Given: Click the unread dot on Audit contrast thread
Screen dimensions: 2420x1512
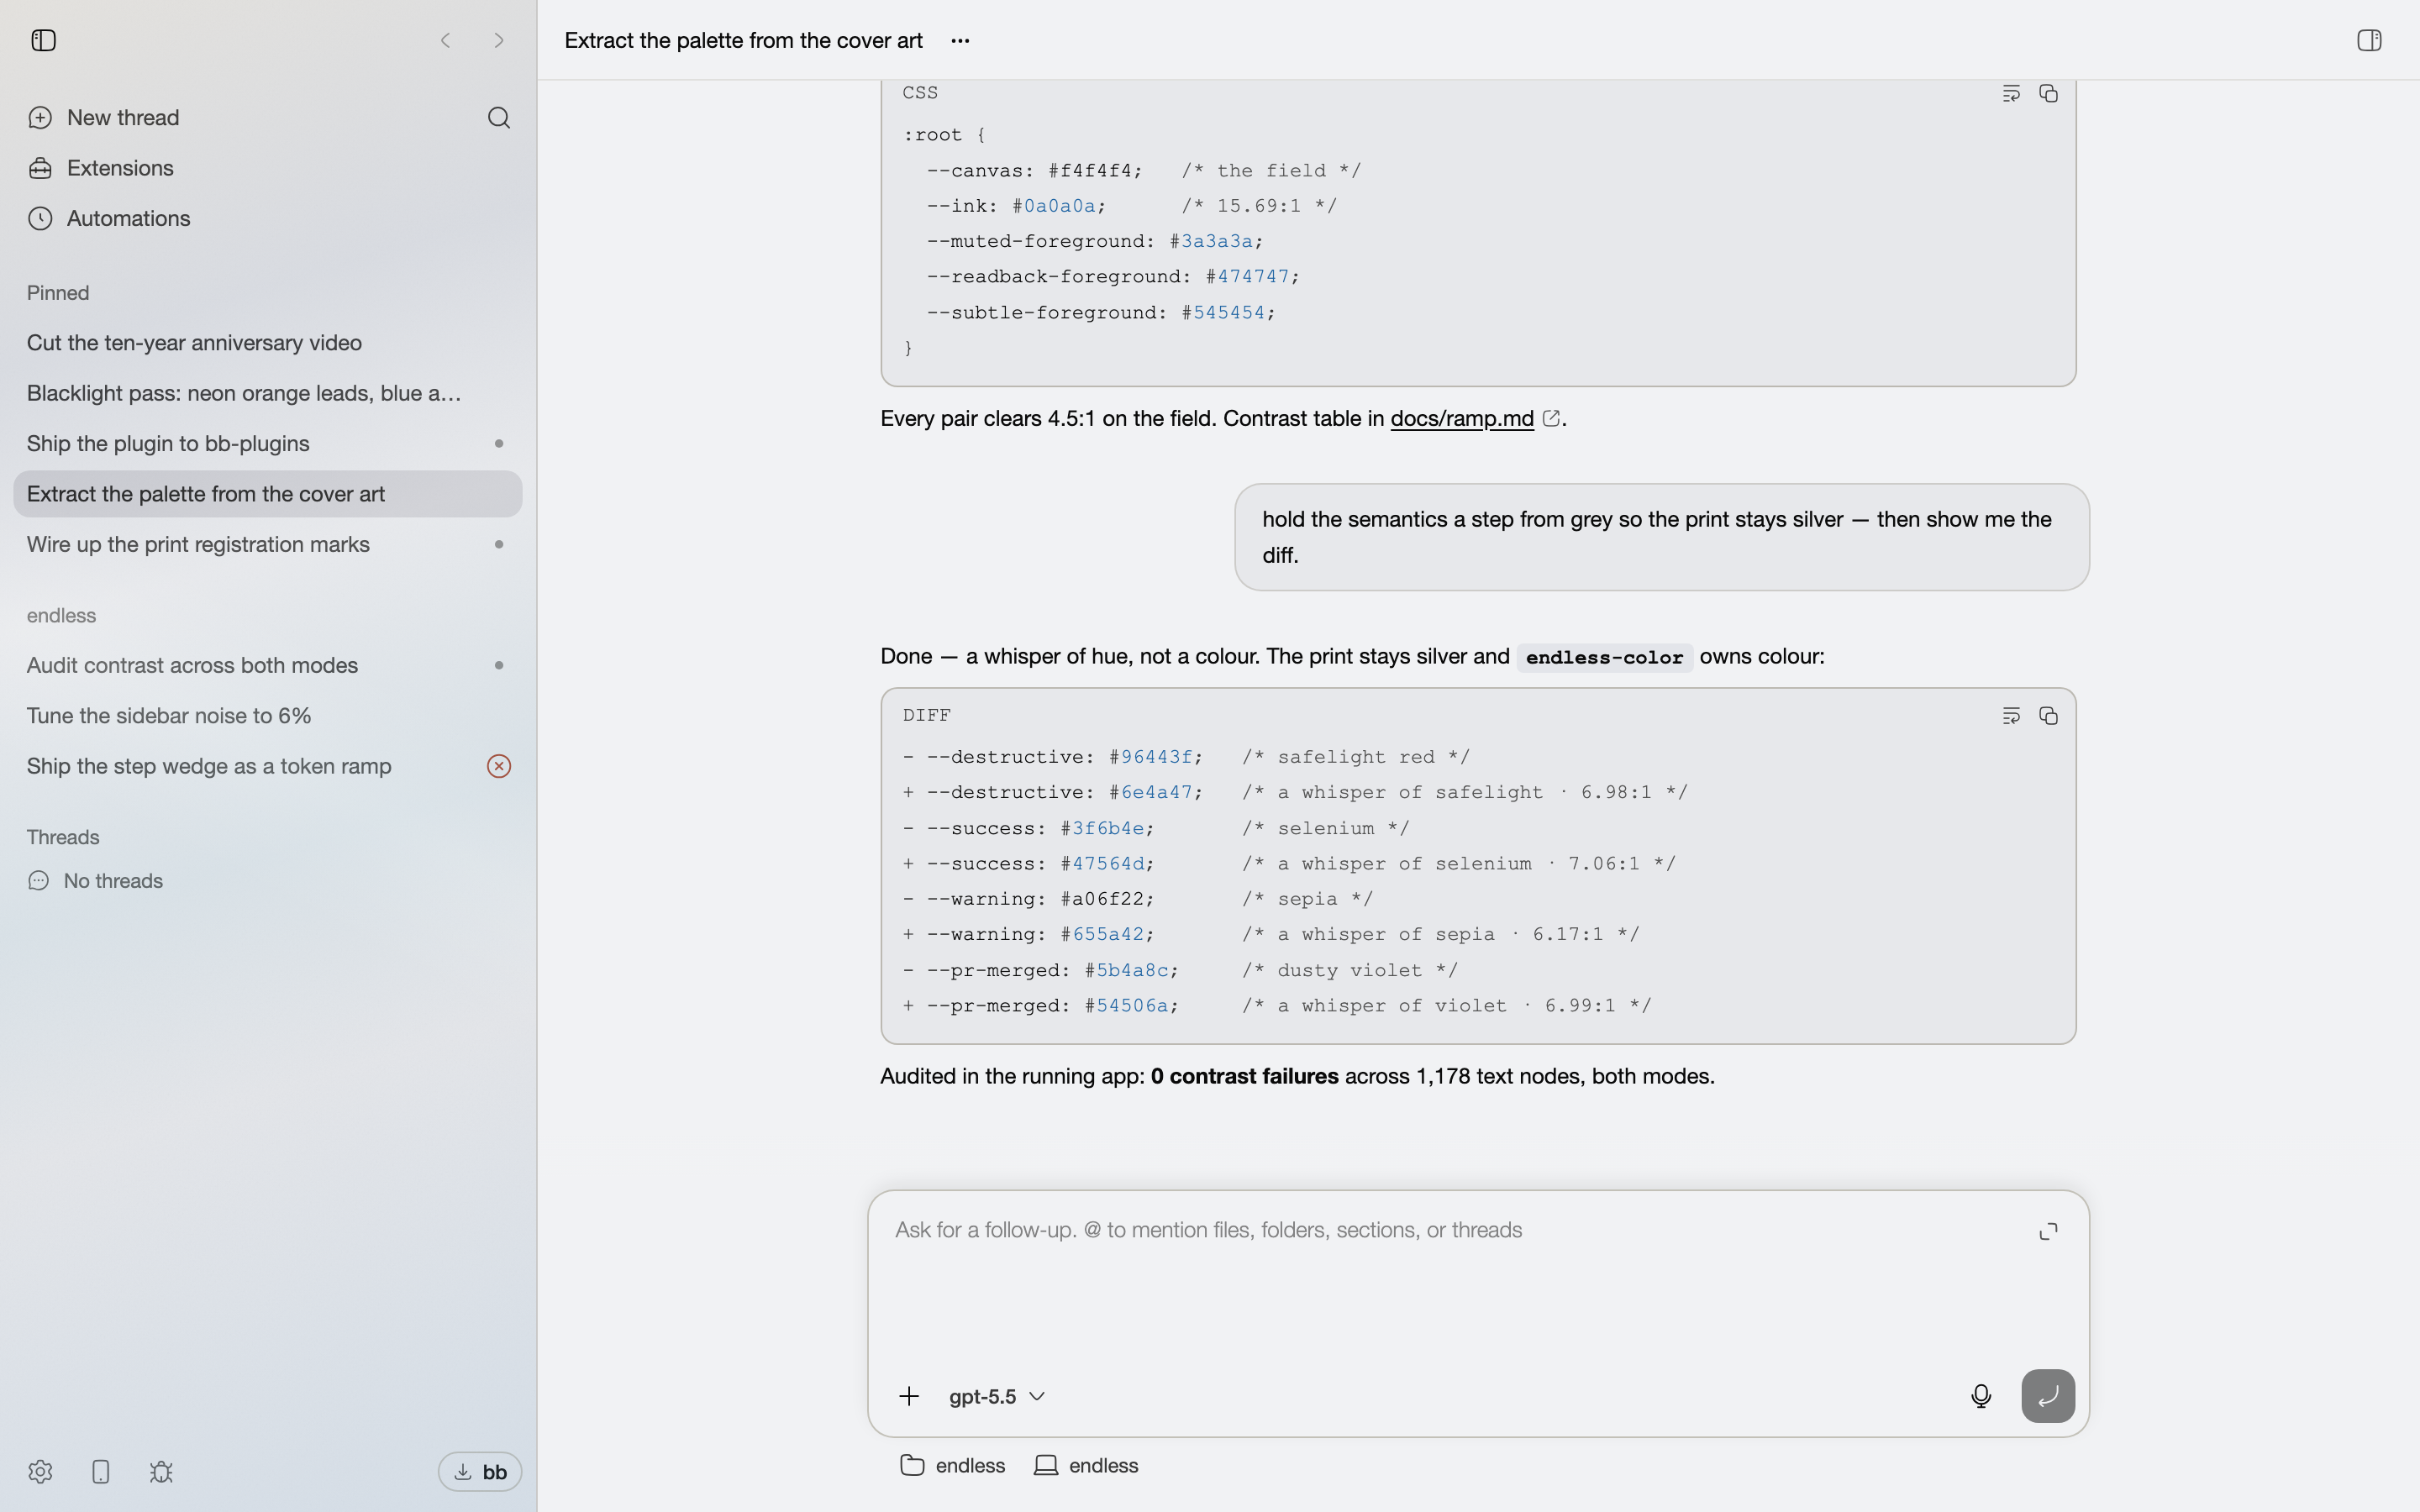Looking at the screenshot, I should [x=498, y=665].
